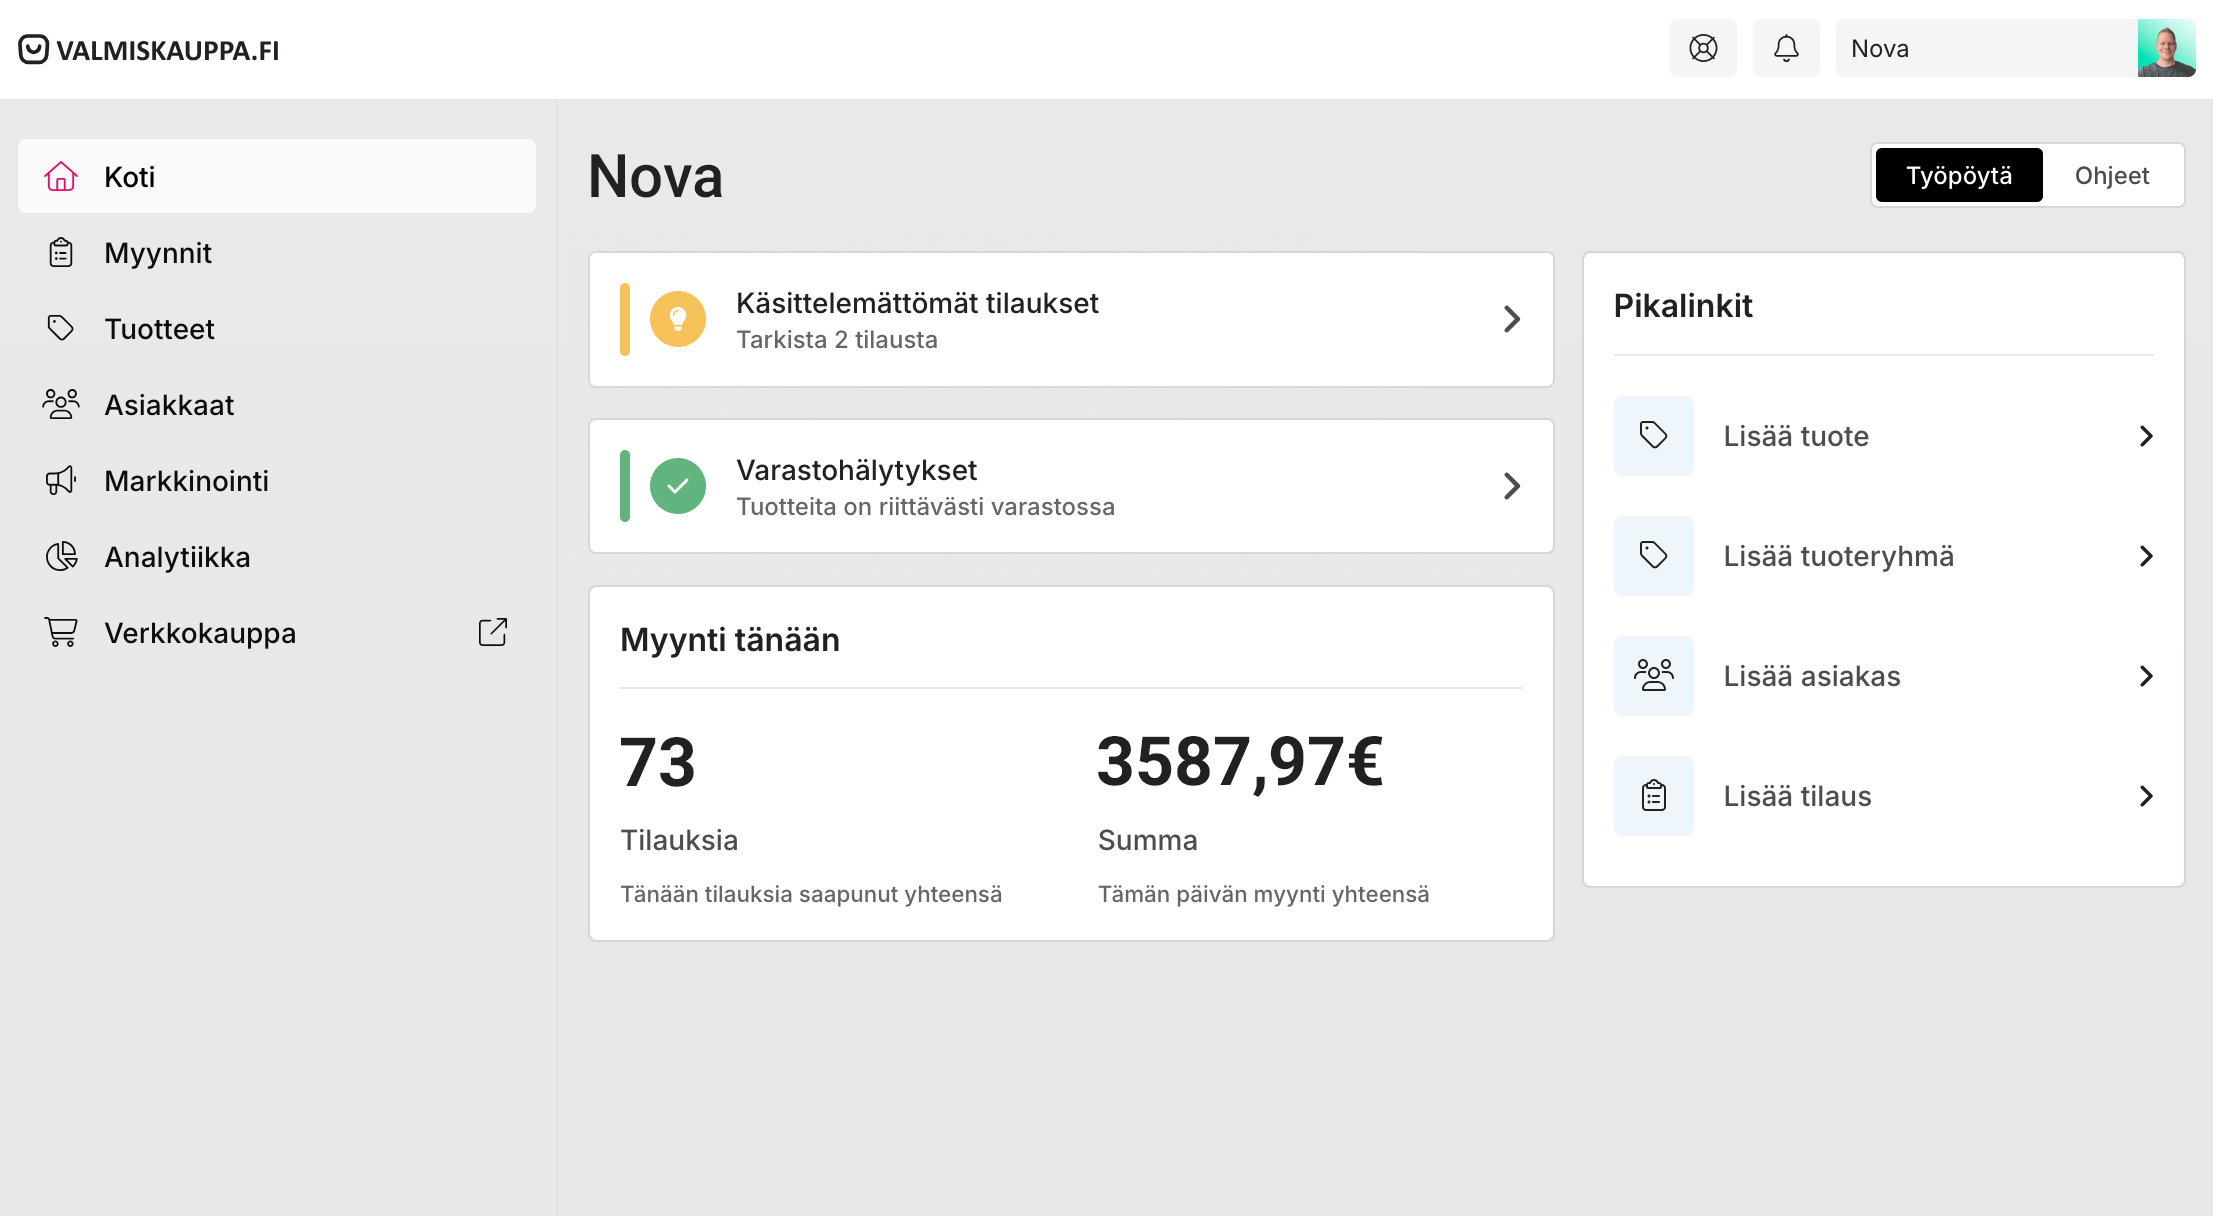The height and width of the screenshot is (1216, 2213).
Task: Click the Analytiikka pie chart icon
Action: [x=61, y=557]
